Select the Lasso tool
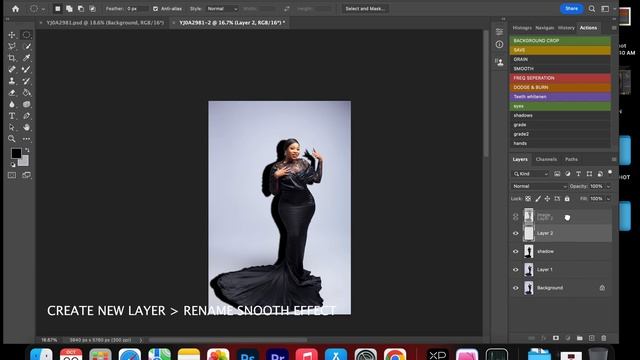Image resolution: width=640 pixels, height=360 pixels. [12, 46]
